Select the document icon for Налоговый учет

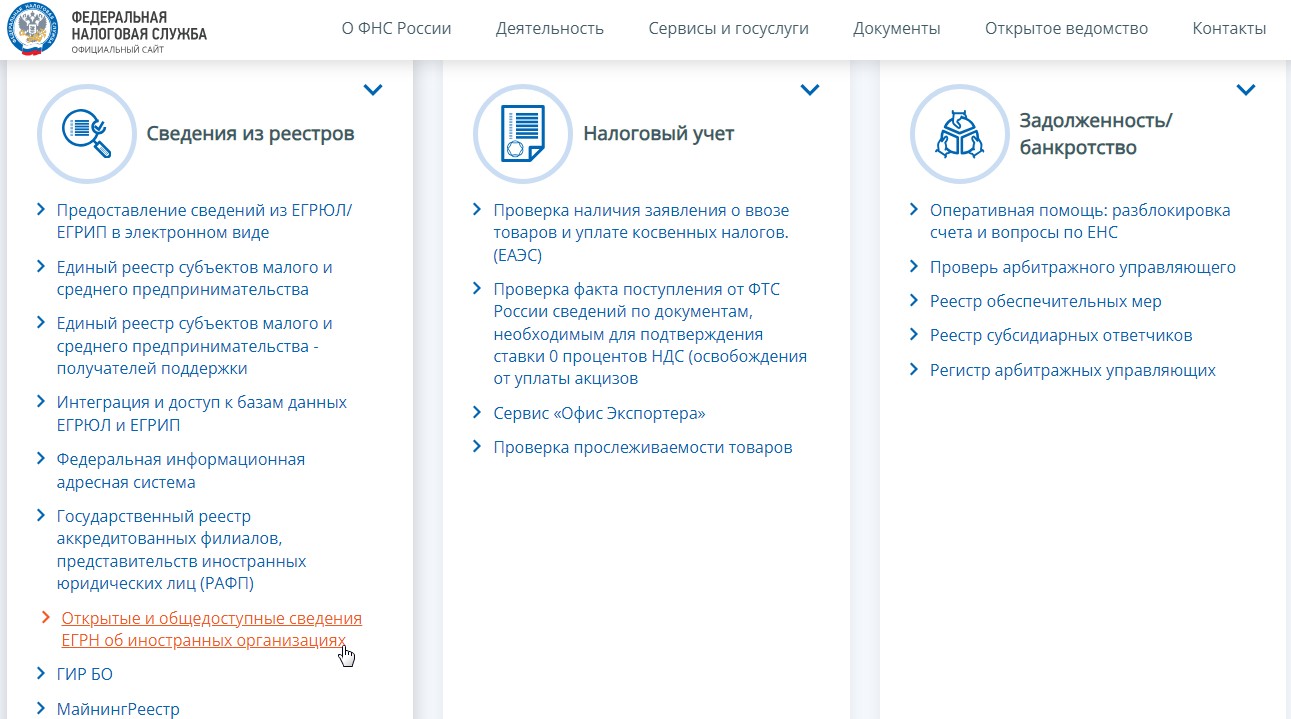pos(524,132)
